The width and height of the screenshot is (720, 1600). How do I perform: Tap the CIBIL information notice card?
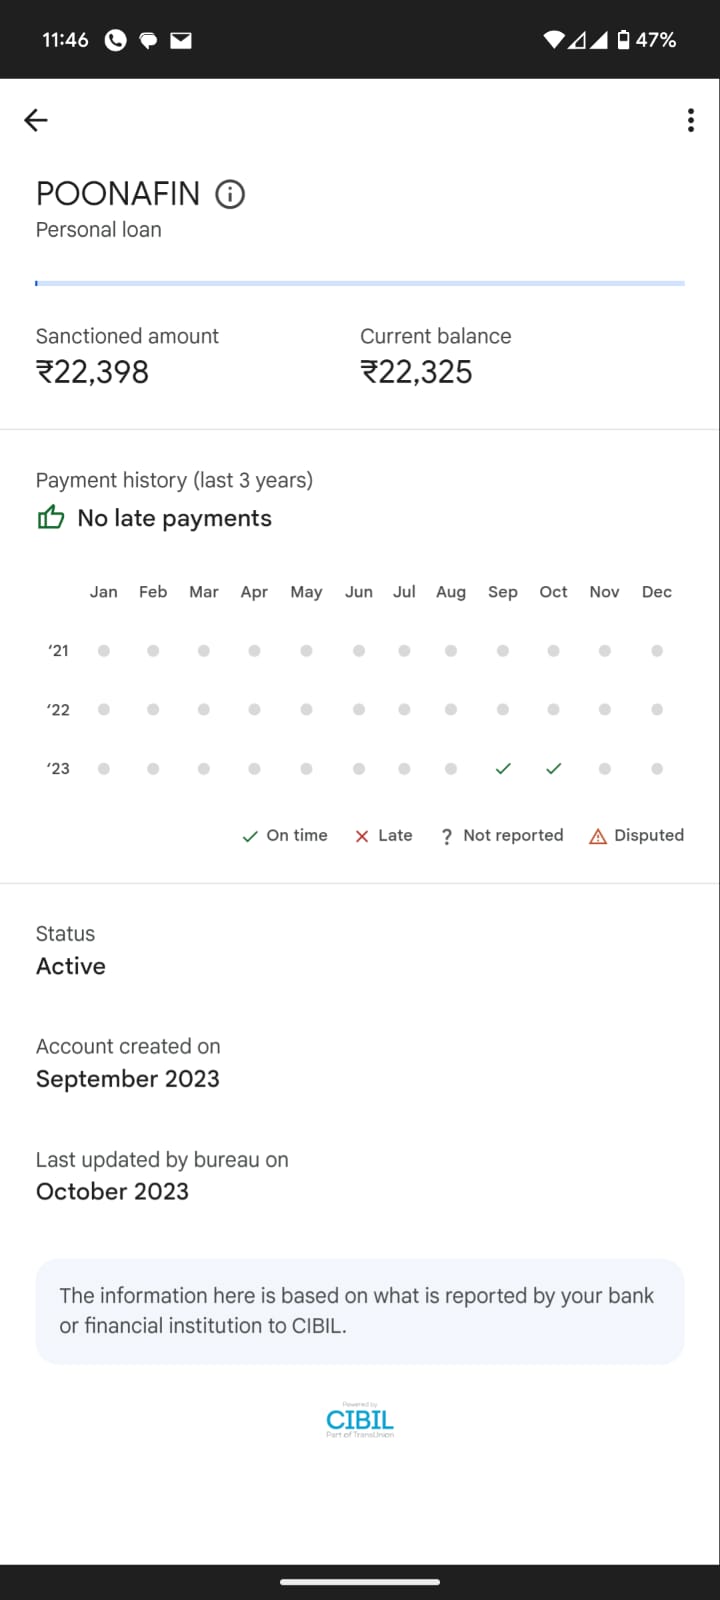(360, 1310)
